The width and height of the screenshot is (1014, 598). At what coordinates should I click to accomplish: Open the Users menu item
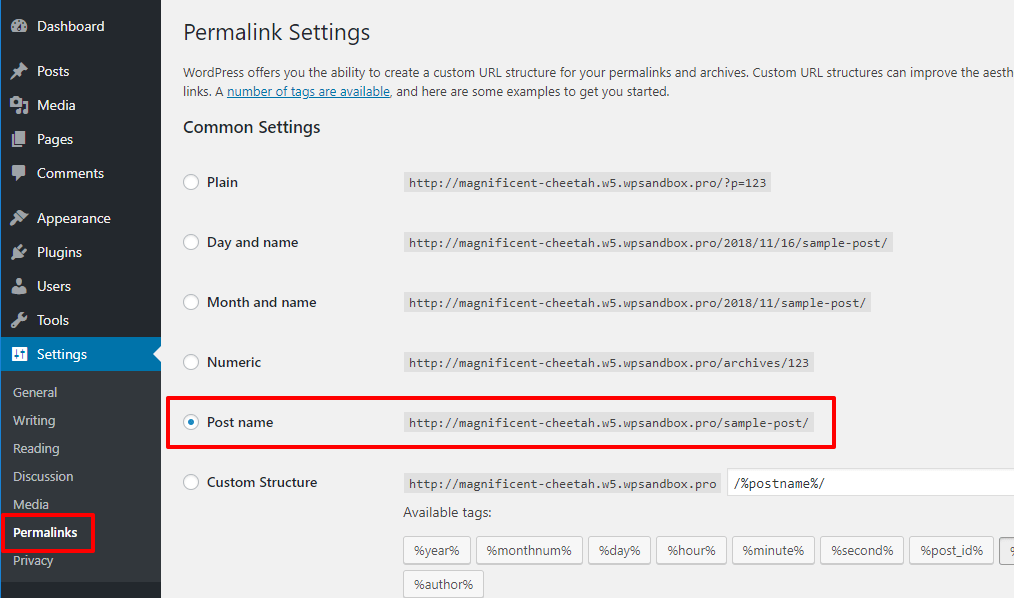[x=54, y=286]
